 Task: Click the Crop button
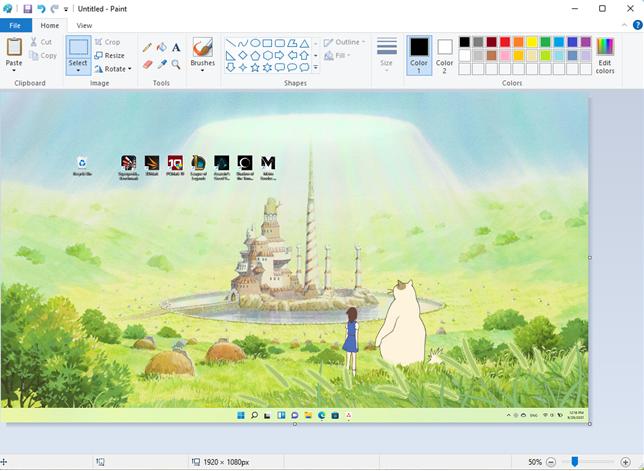(107, 42)
